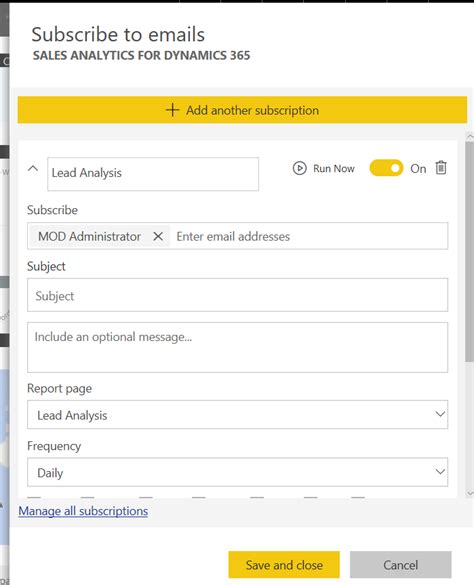The image size is (474, 585).
Task: Click Save and close
Action: point(284,564)
